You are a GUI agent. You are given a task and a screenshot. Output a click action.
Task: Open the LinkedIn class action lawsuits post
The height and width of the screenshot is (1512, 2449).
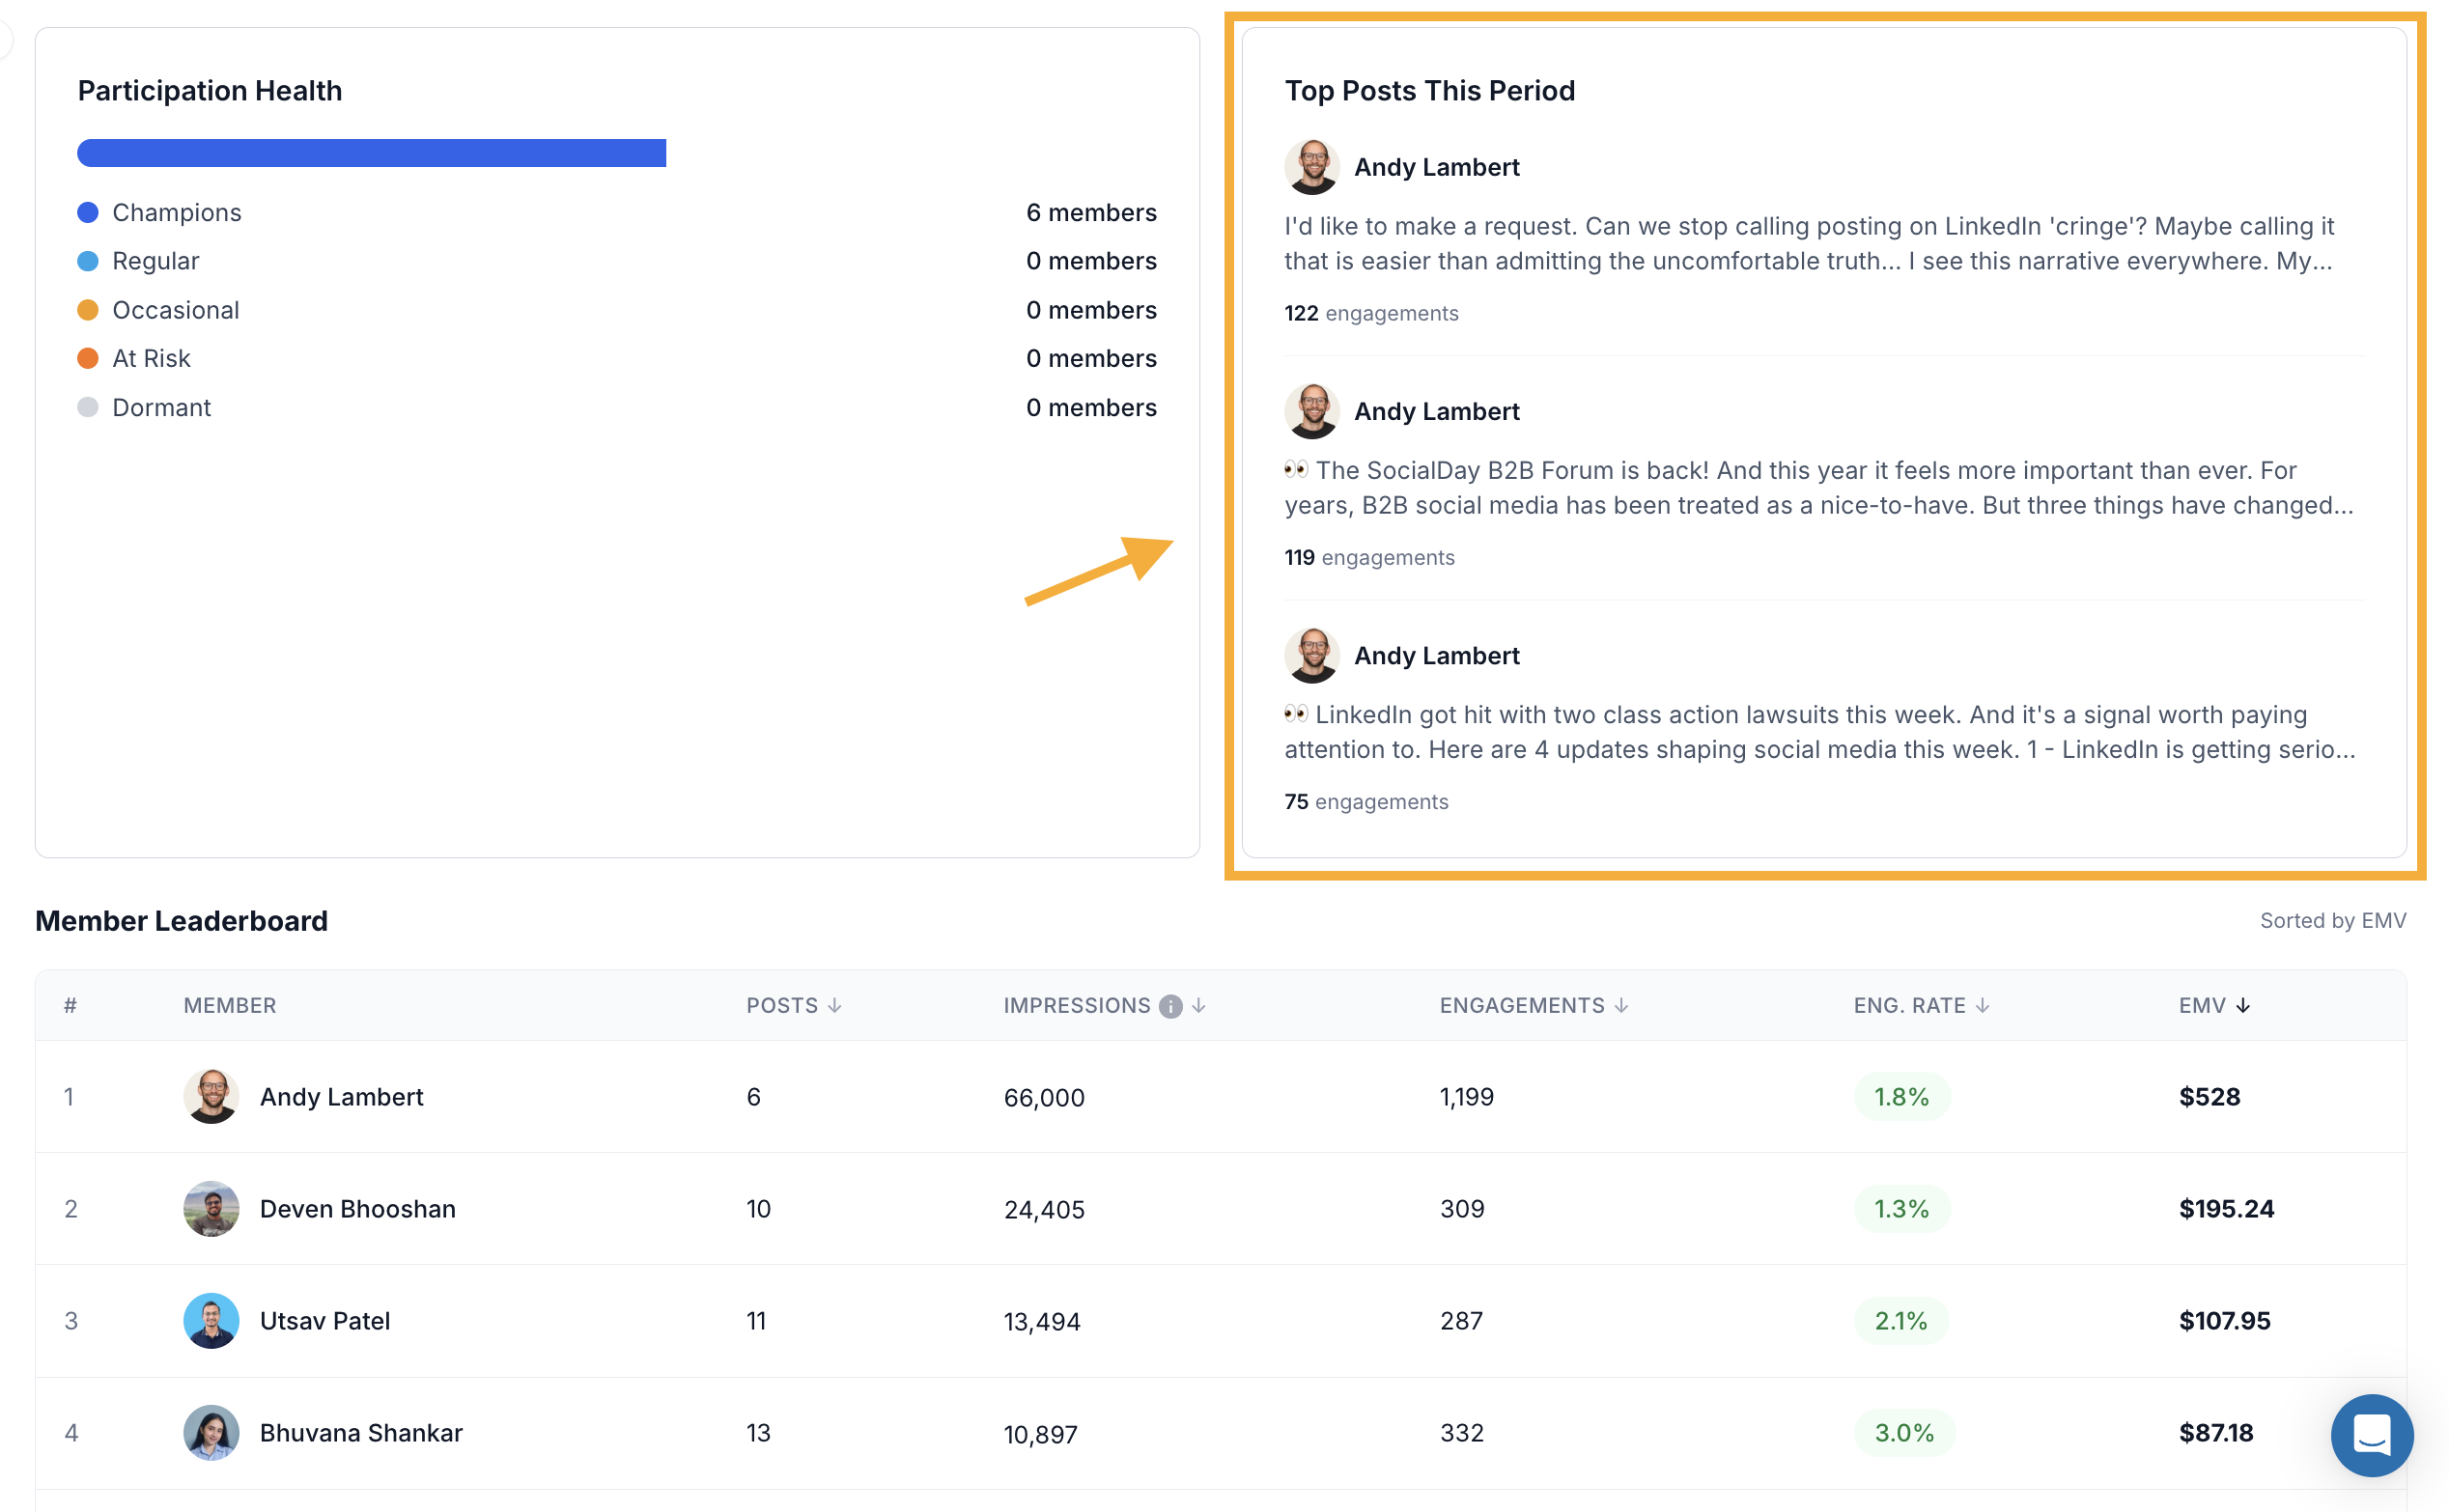[1820, 732]
